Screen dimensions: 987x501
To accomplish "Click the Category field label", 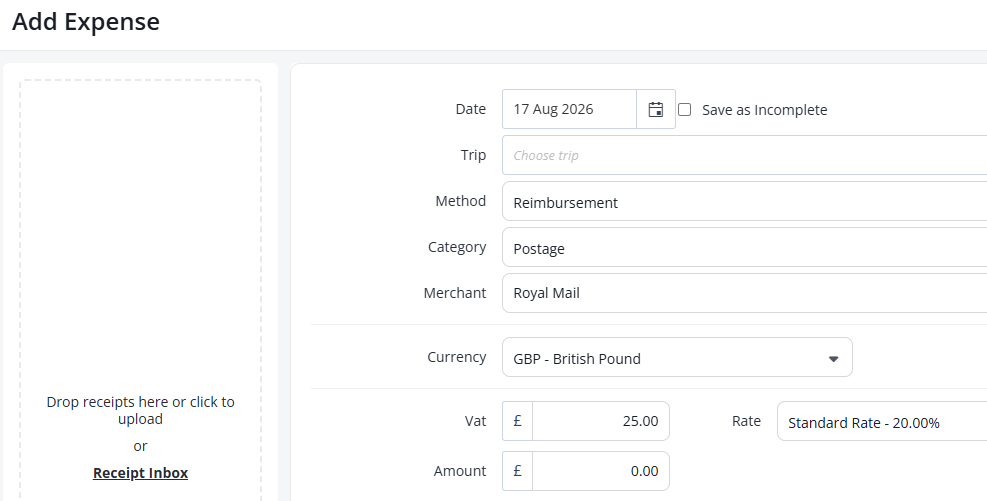I will click(x=456, y=247).
